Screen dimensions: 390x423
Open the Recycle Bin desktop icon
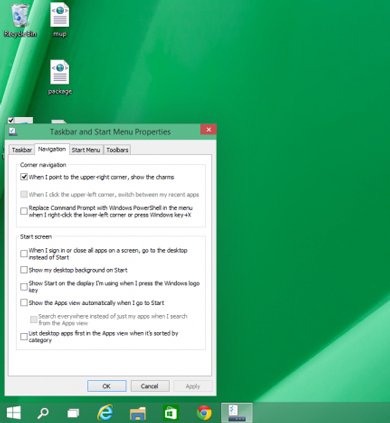click(x=20, y=19)
